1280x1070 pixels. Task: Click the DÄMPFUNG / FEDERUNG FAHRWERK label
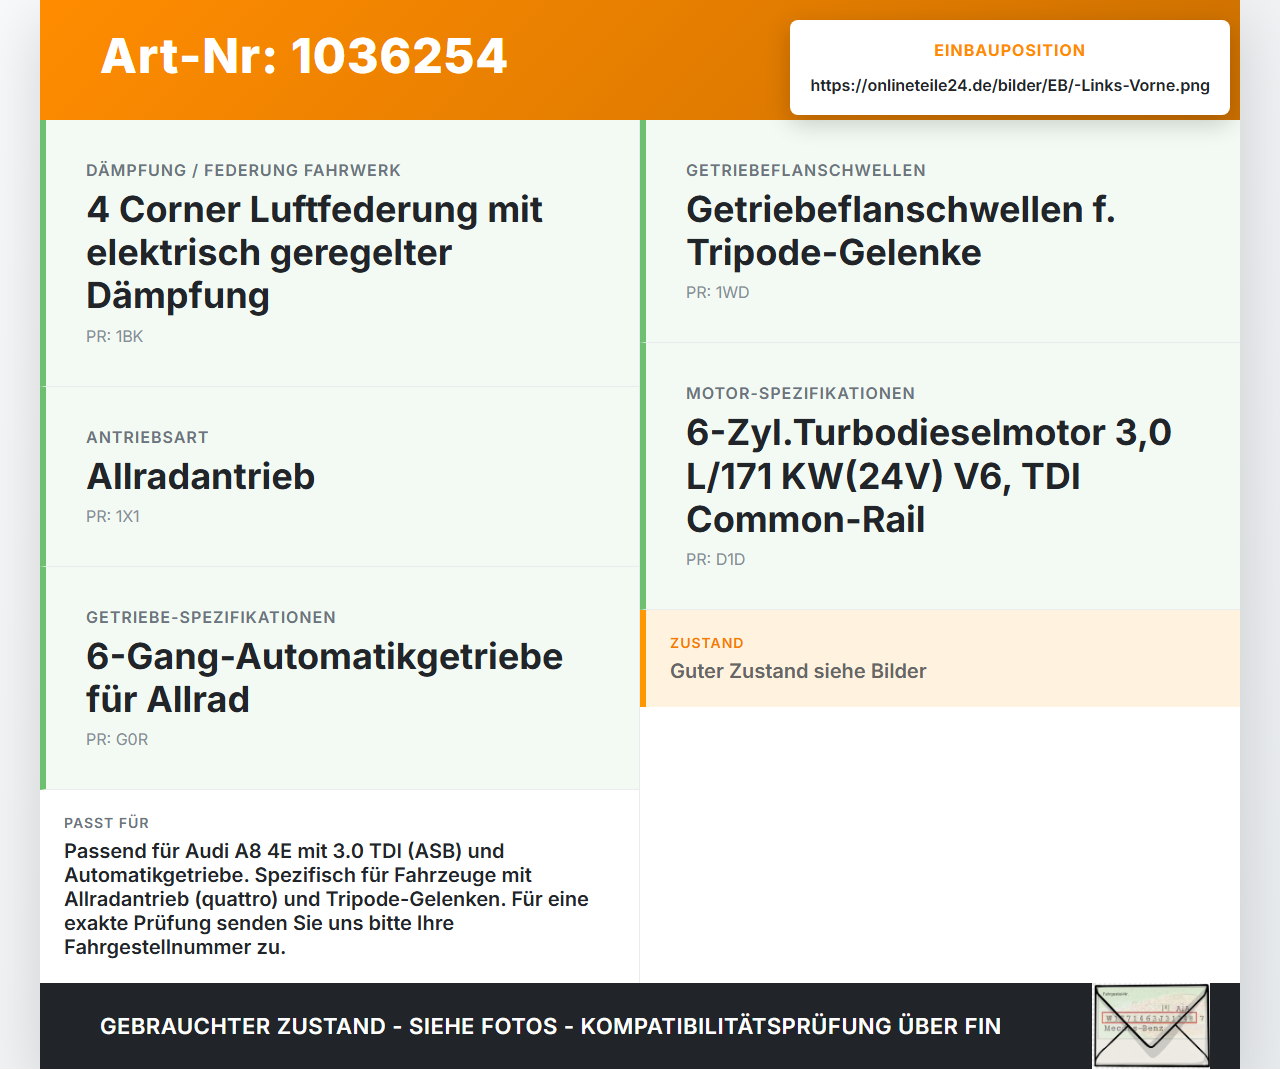coord(243,170)
